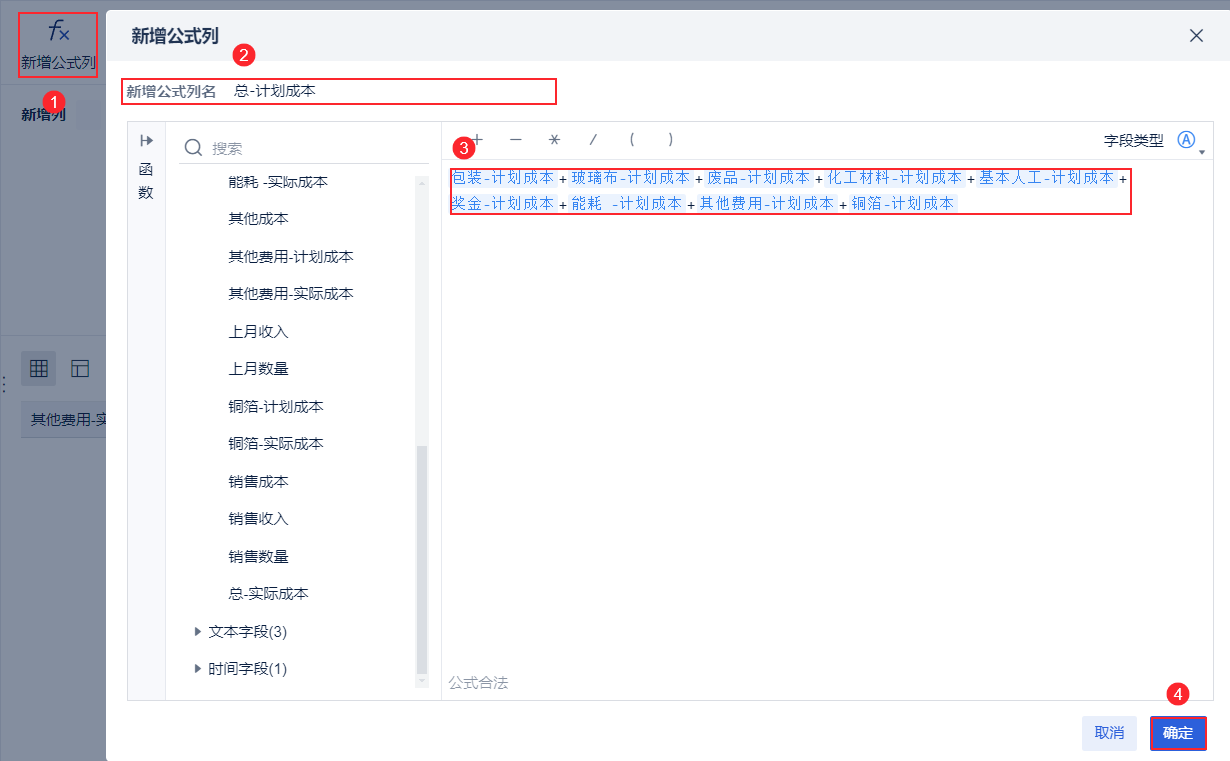Collapse the 函数 side panel arrow
This screenshot has height=761, width=1230.
pos(146,140)
